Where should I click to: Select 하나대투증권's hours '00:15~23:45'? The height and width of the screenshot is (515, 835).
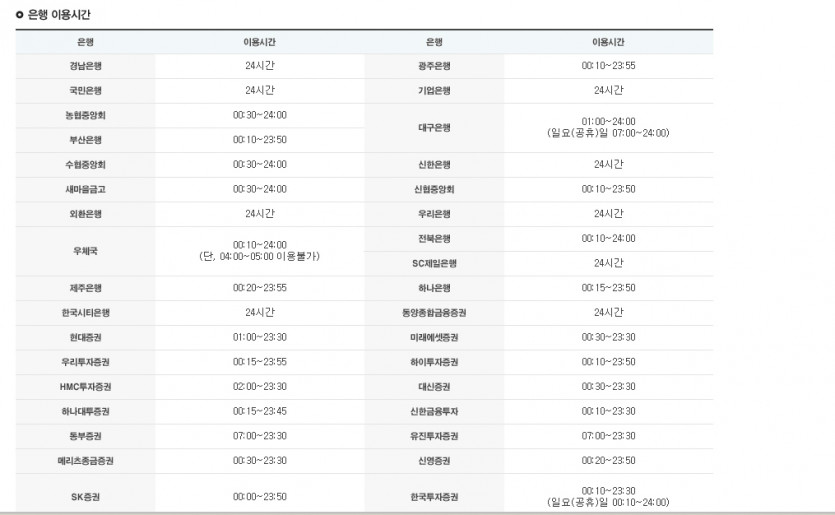click(x=259, y=411)
